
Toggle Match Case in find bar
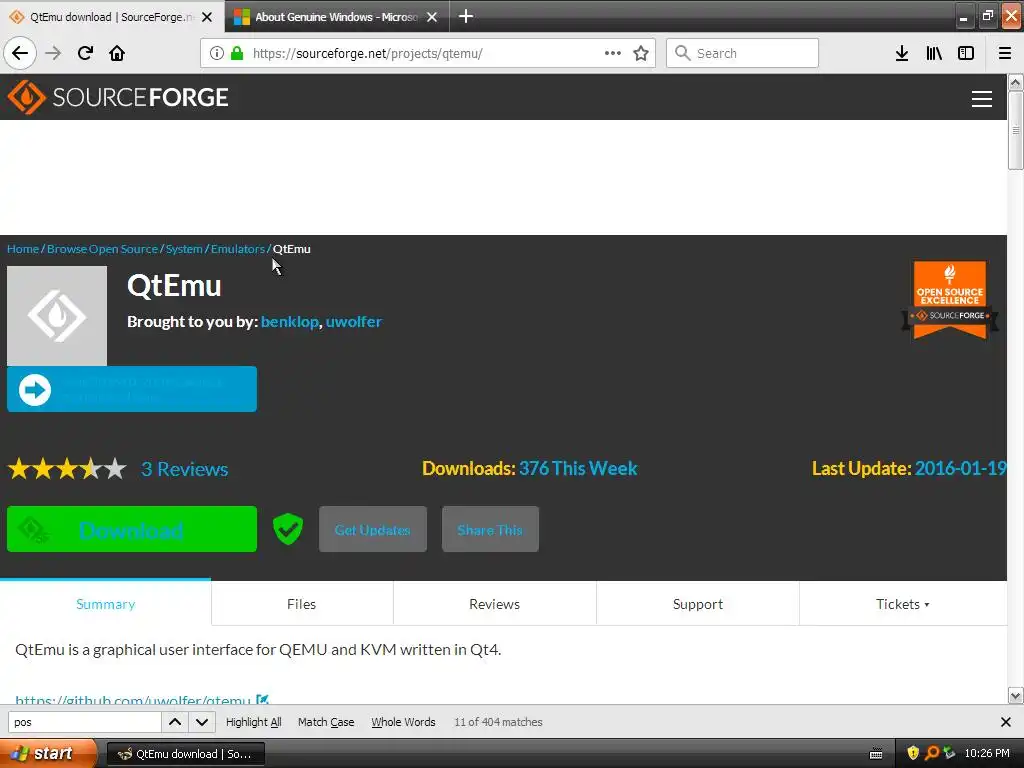(x=326, y=722)
